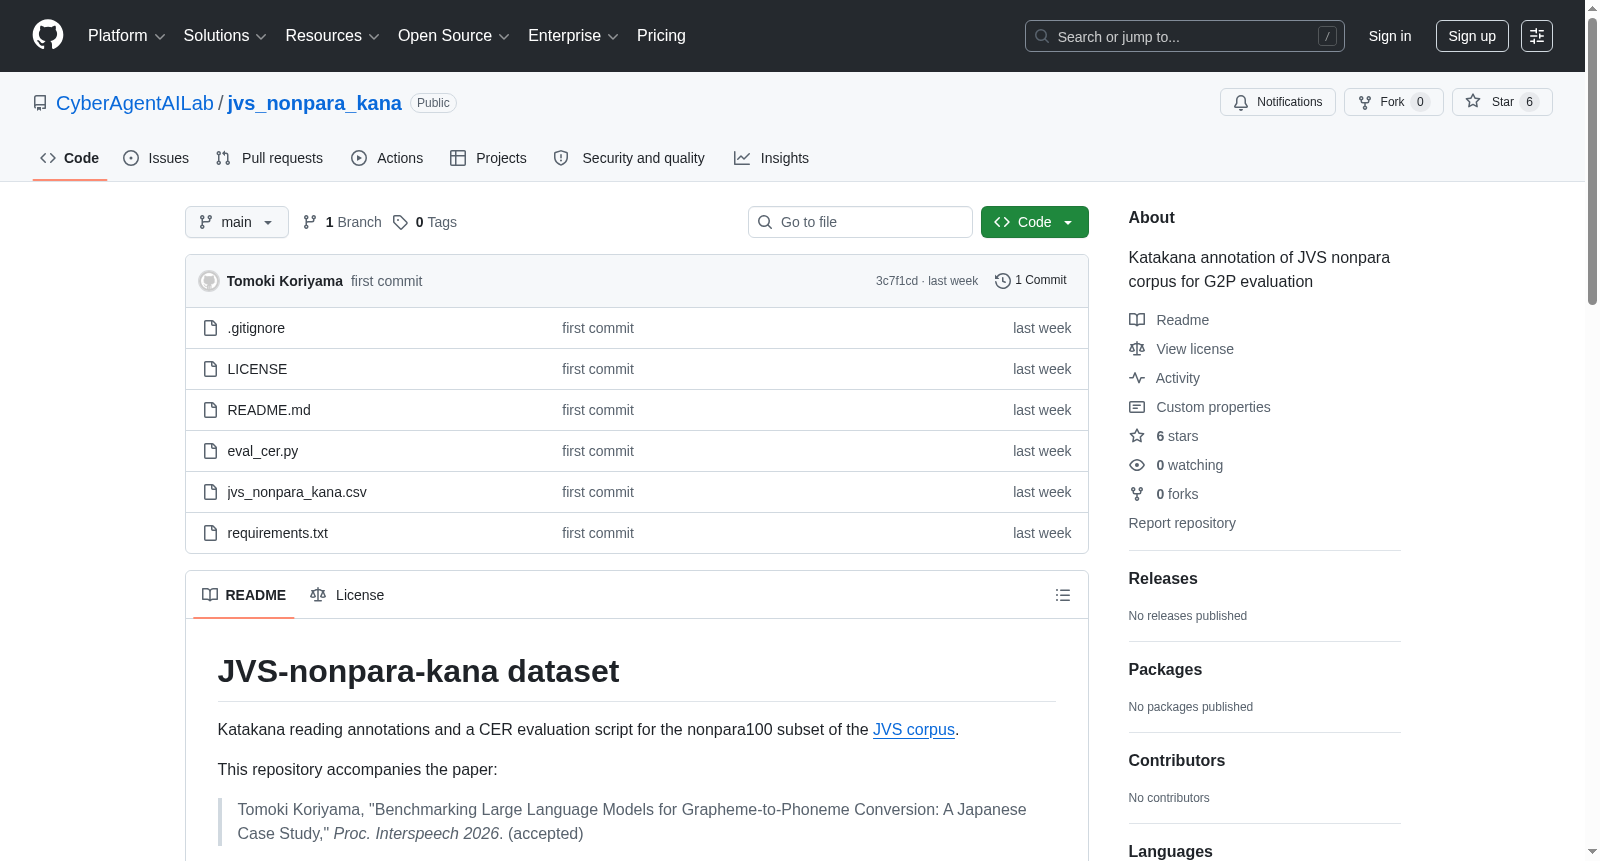Switch to Security and quality tab
This screenshot has width=1600, height=861.
pos(629,158)
